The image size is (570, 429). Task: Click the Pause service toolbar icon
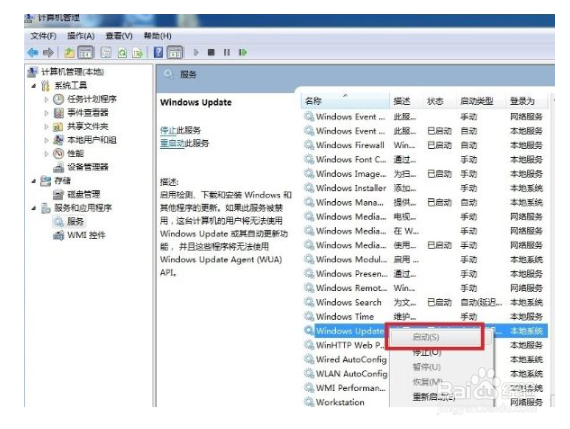(227, 52)
